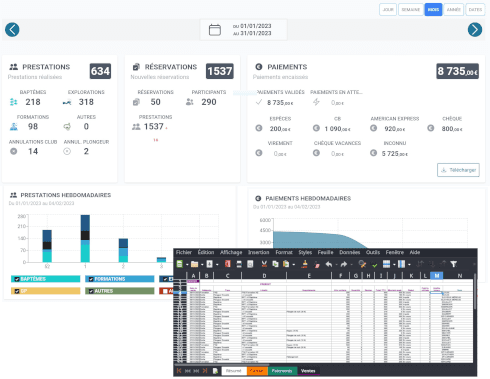Select the ANNÉE period button
Image resolution: width=490 pixels, height=379 pixels.
(x=454, y=10)
